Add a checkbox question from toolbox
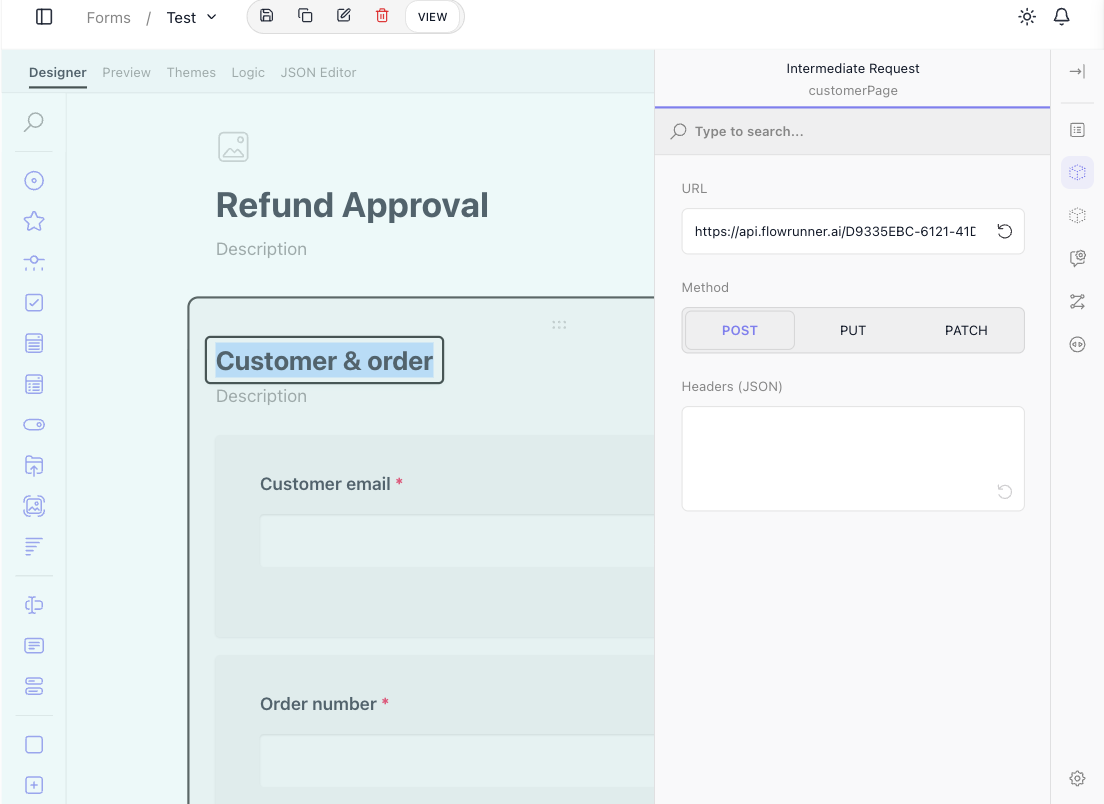The image size is (1104, 804). coord(34,303)
